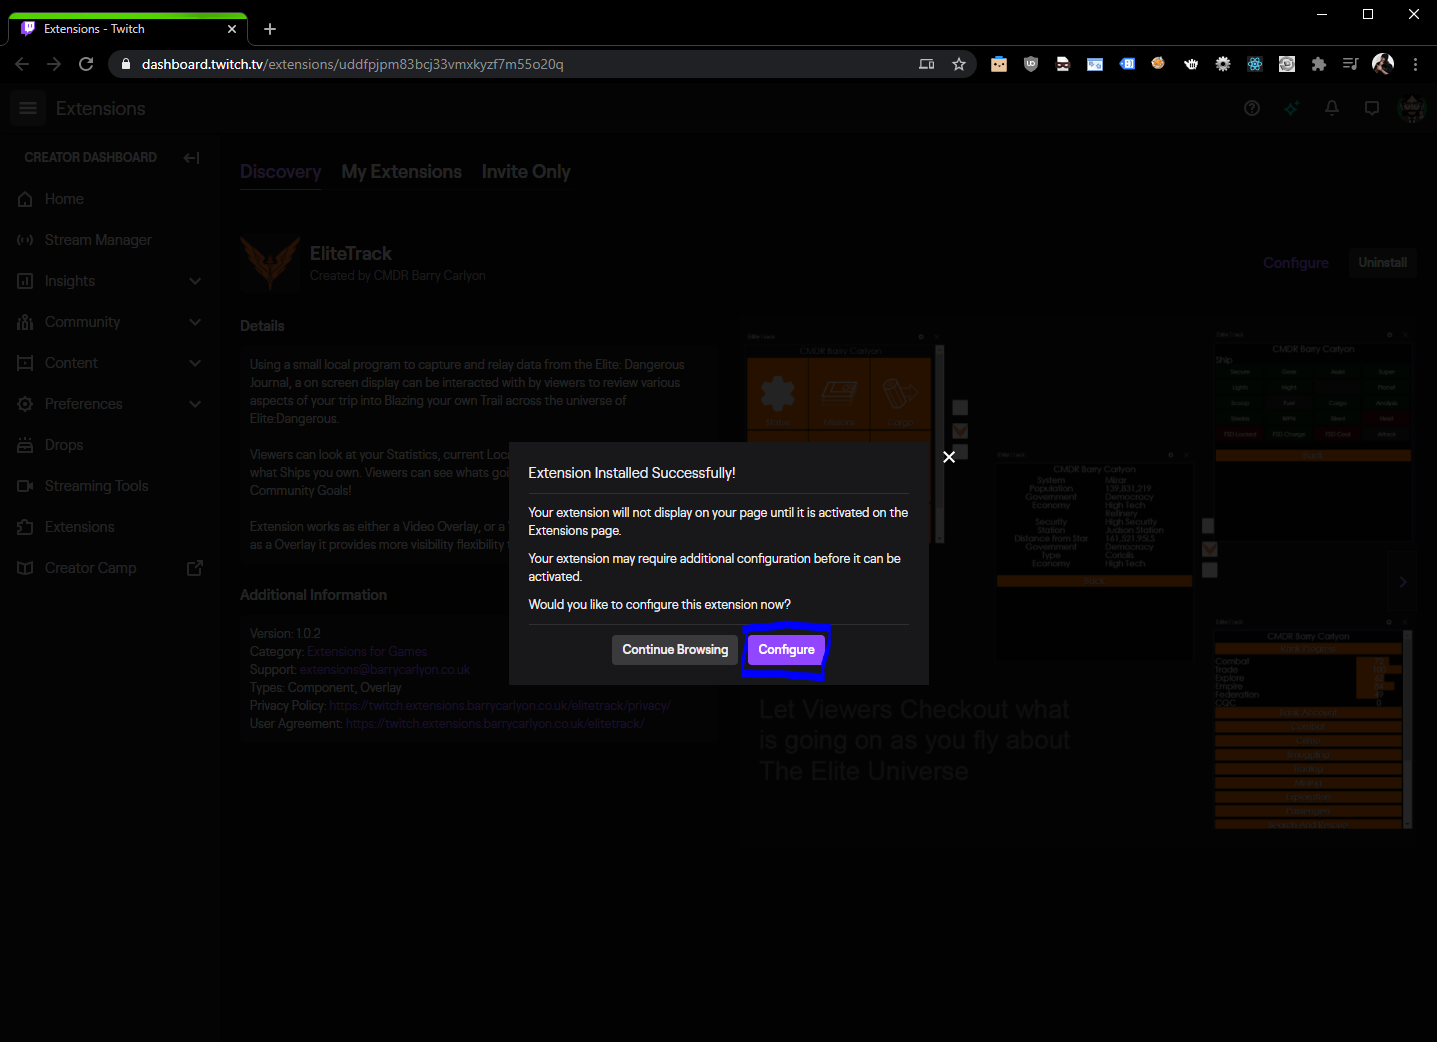Collapse the Creator Dashboard sidebar
Image resolution: width=1437 pixels, height=1042 pixels.
192,157
